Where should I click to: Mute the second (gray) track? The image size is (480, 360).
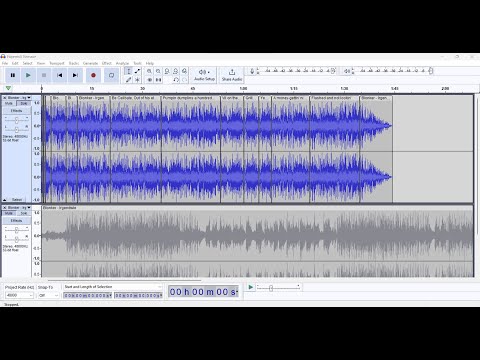pos(9,213)
